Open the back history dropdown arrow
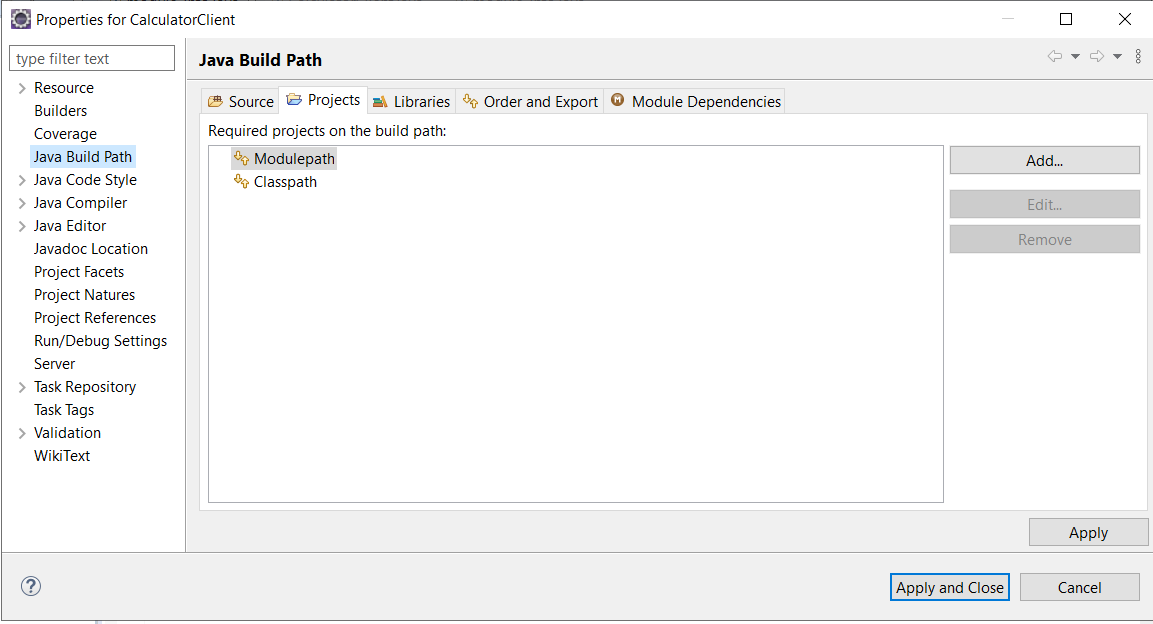Screen dimensions: 1153x624 coord(1075,57)
